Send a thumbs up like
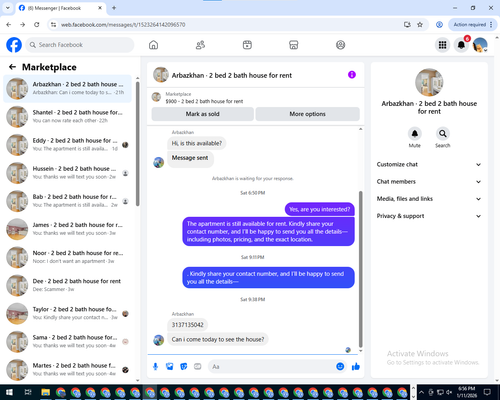500x400 pixels. [x=356, y=367]
